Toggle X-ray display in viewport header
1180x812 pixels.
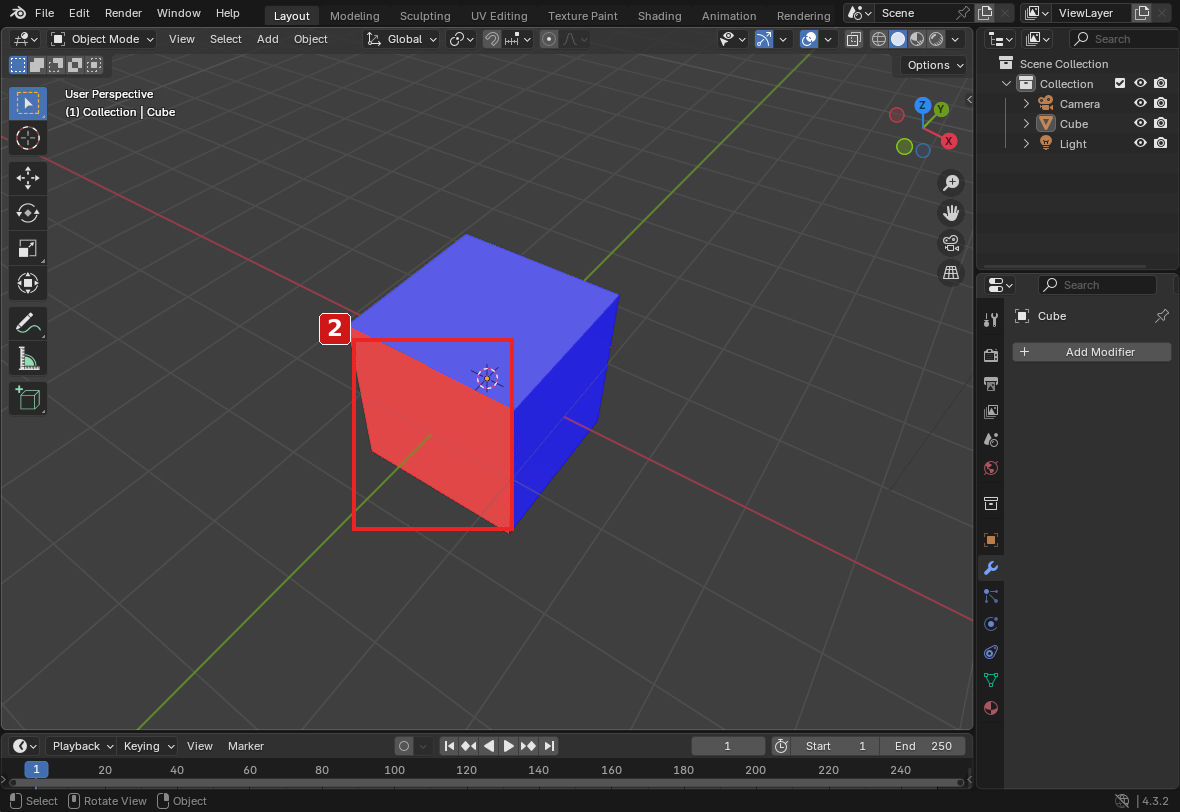tap(853, 39)
